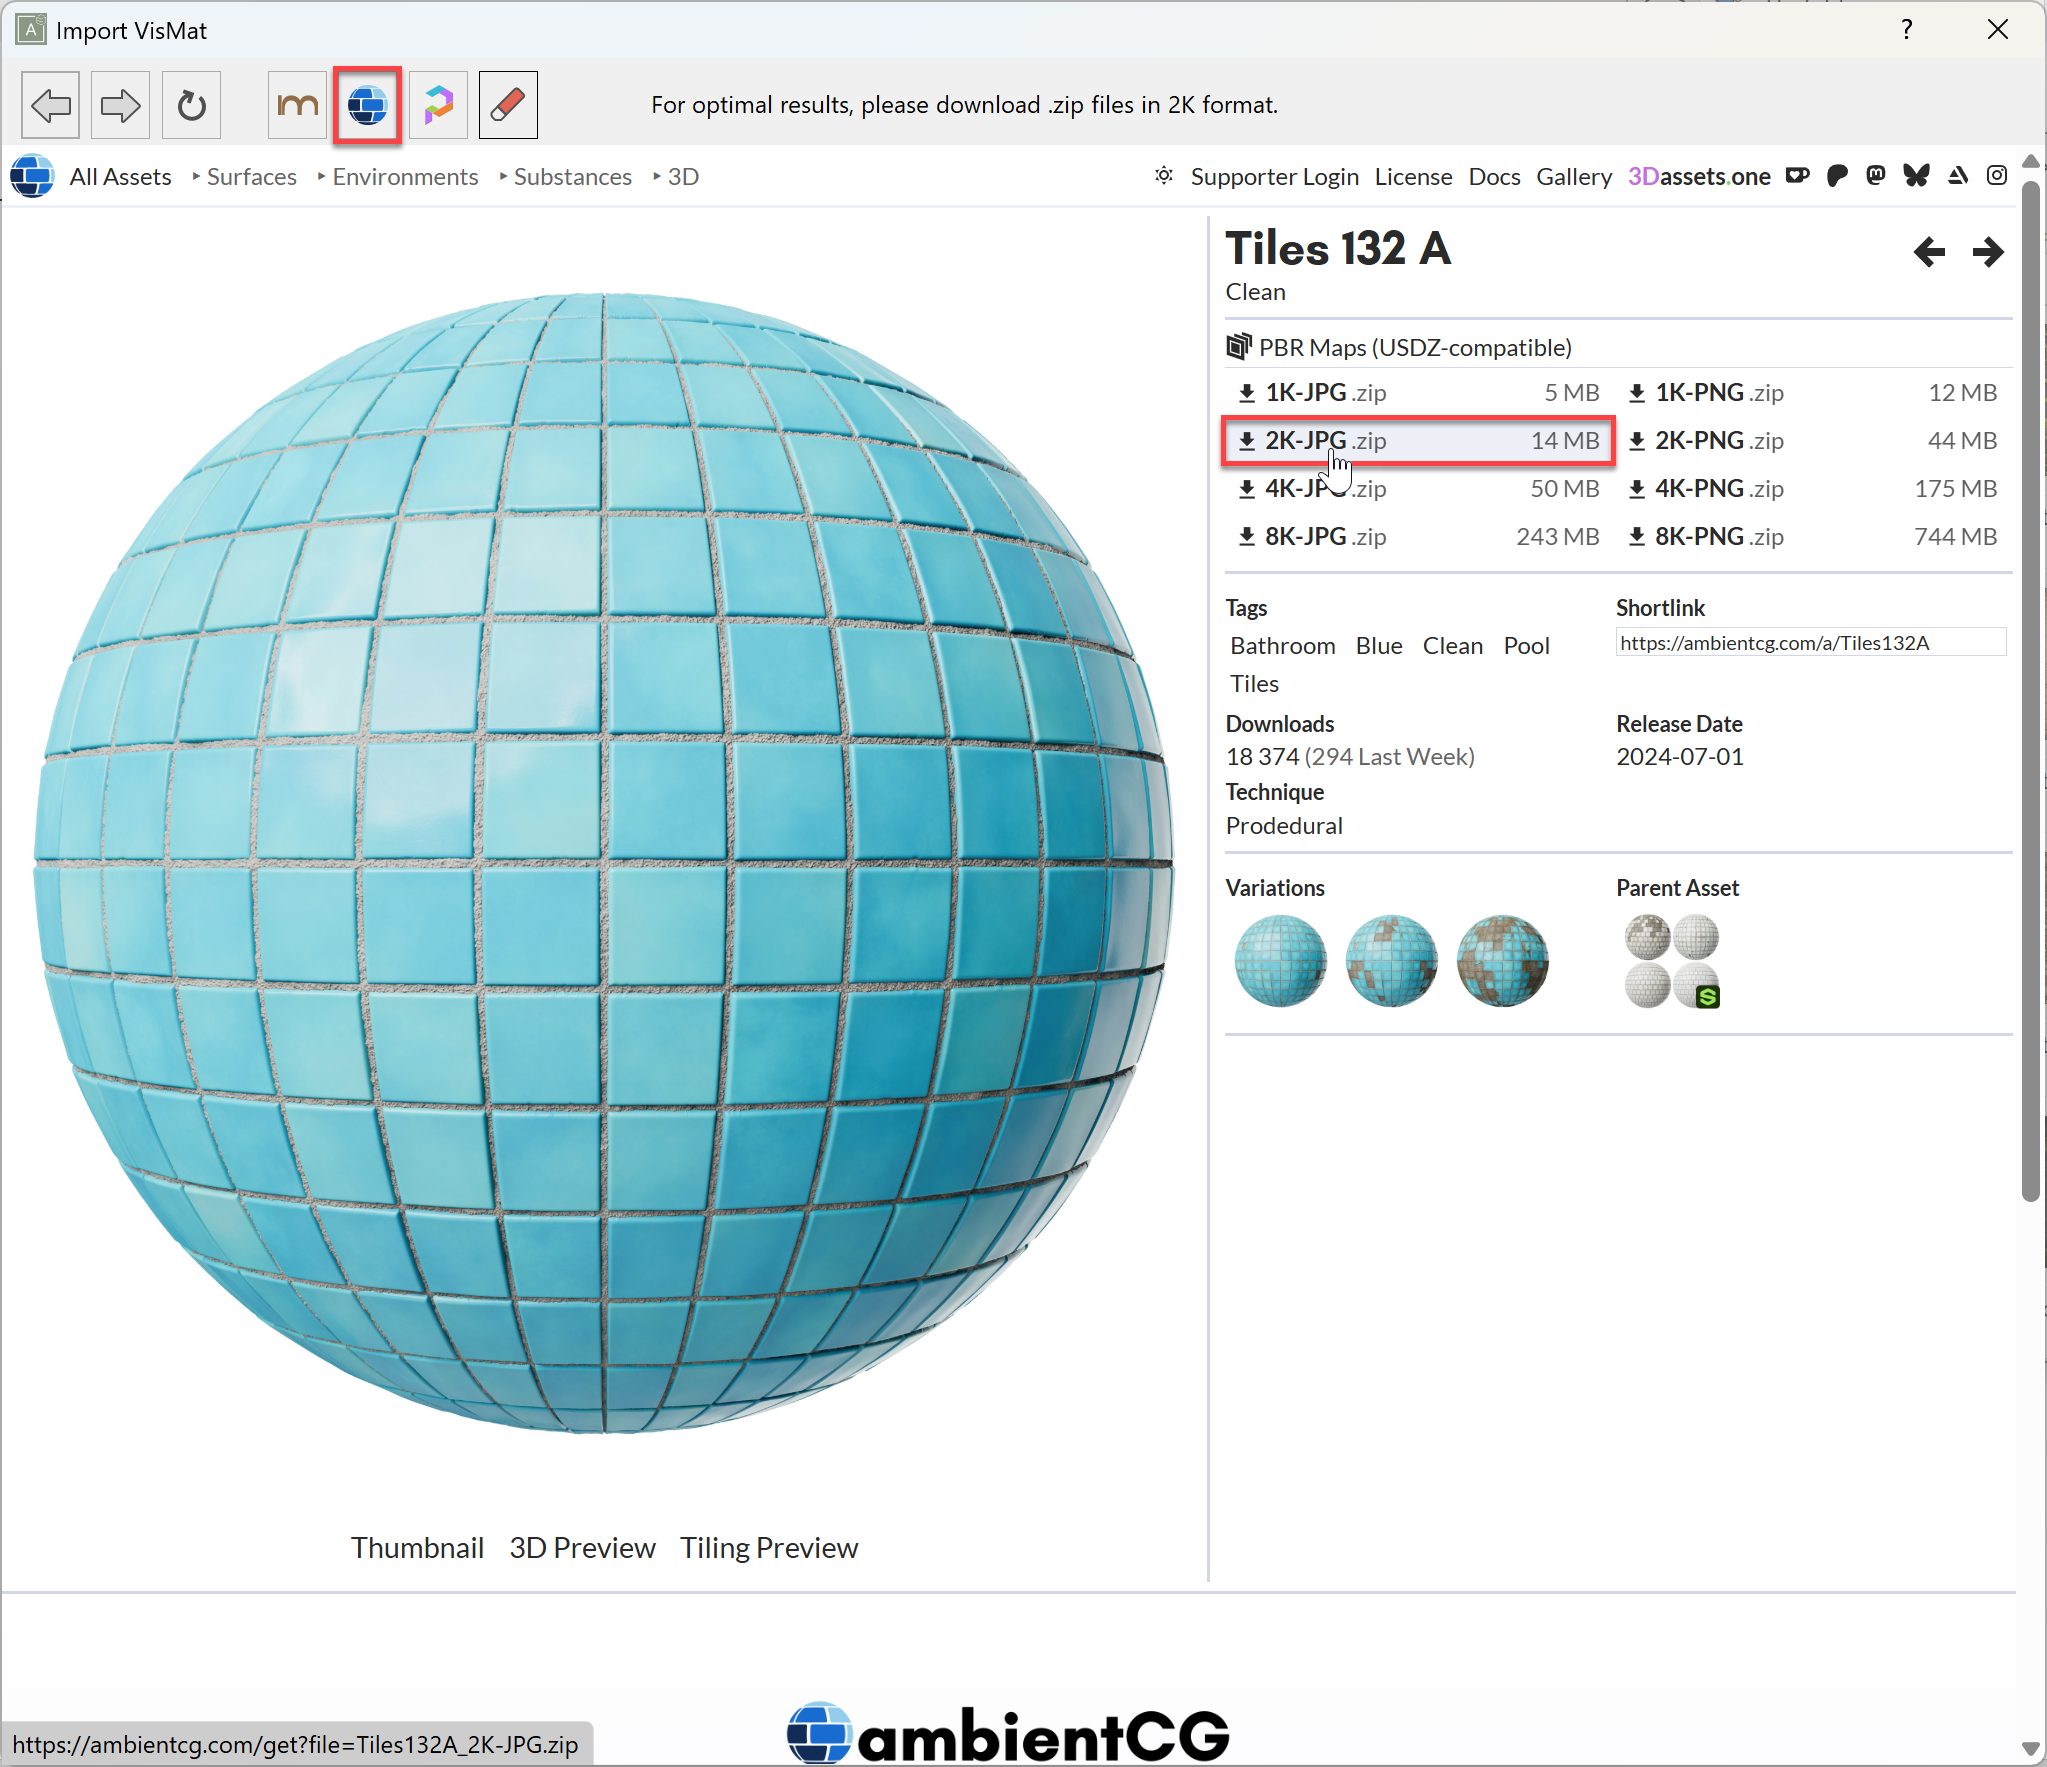Open the Instagram icon link
Screen dimensions: 2047x1767
point(1997,176)
